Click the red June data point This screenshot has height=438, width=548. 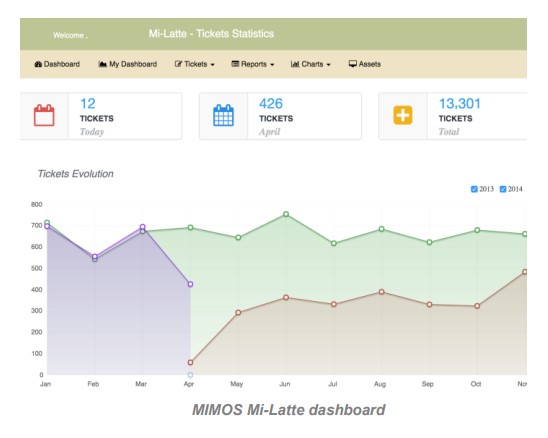tap(286, 297)
